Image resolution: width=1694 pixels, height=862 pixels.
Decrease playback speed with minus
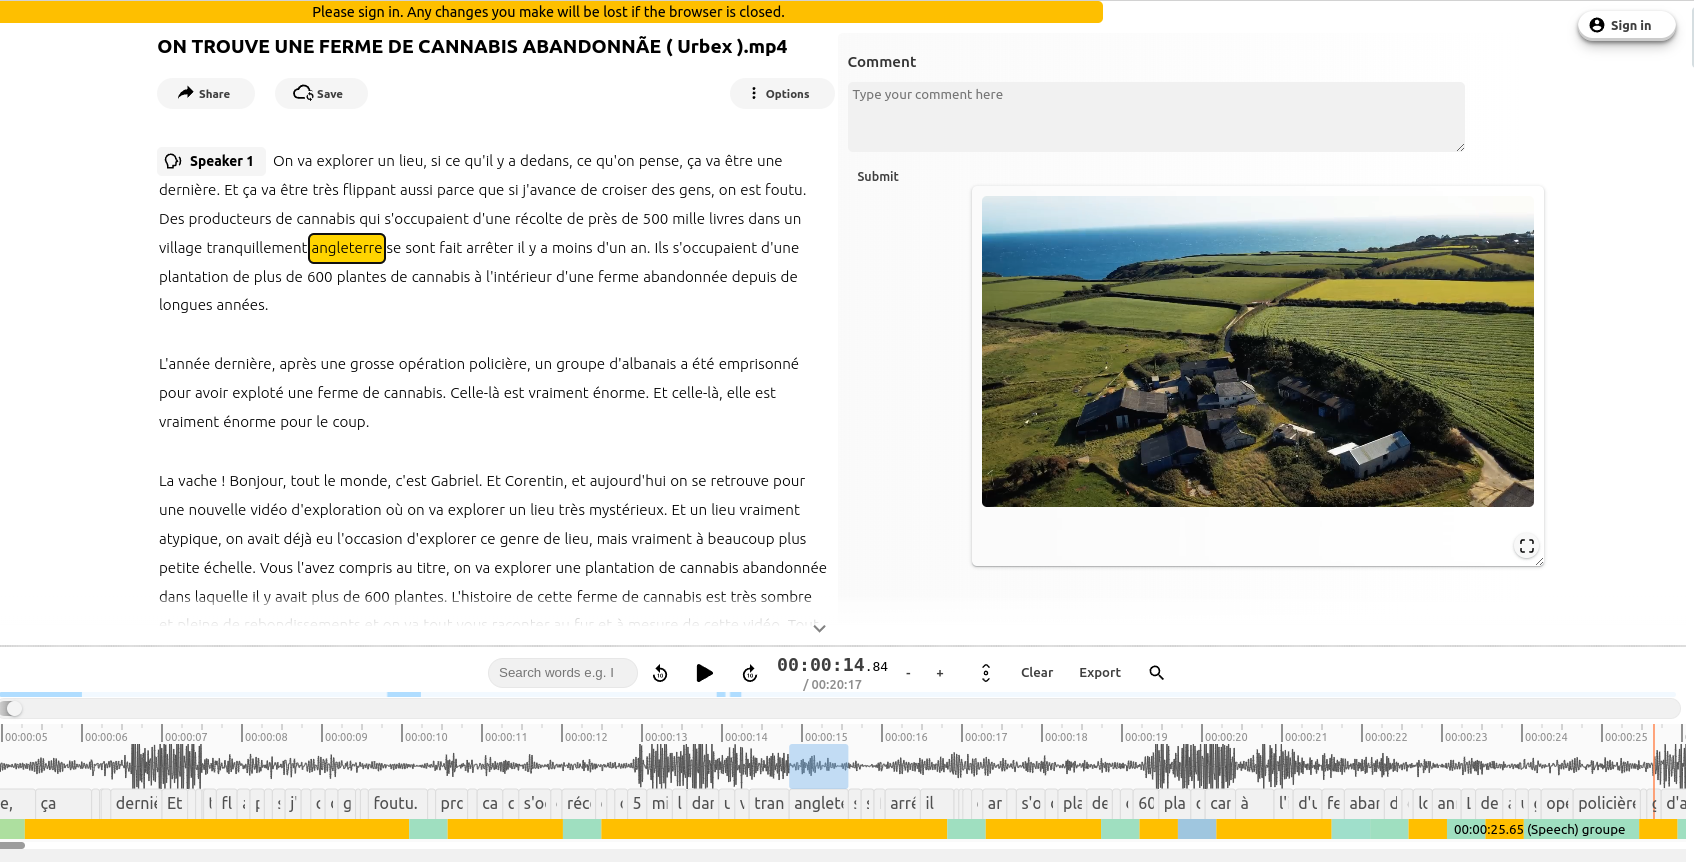tap(908, 673)
